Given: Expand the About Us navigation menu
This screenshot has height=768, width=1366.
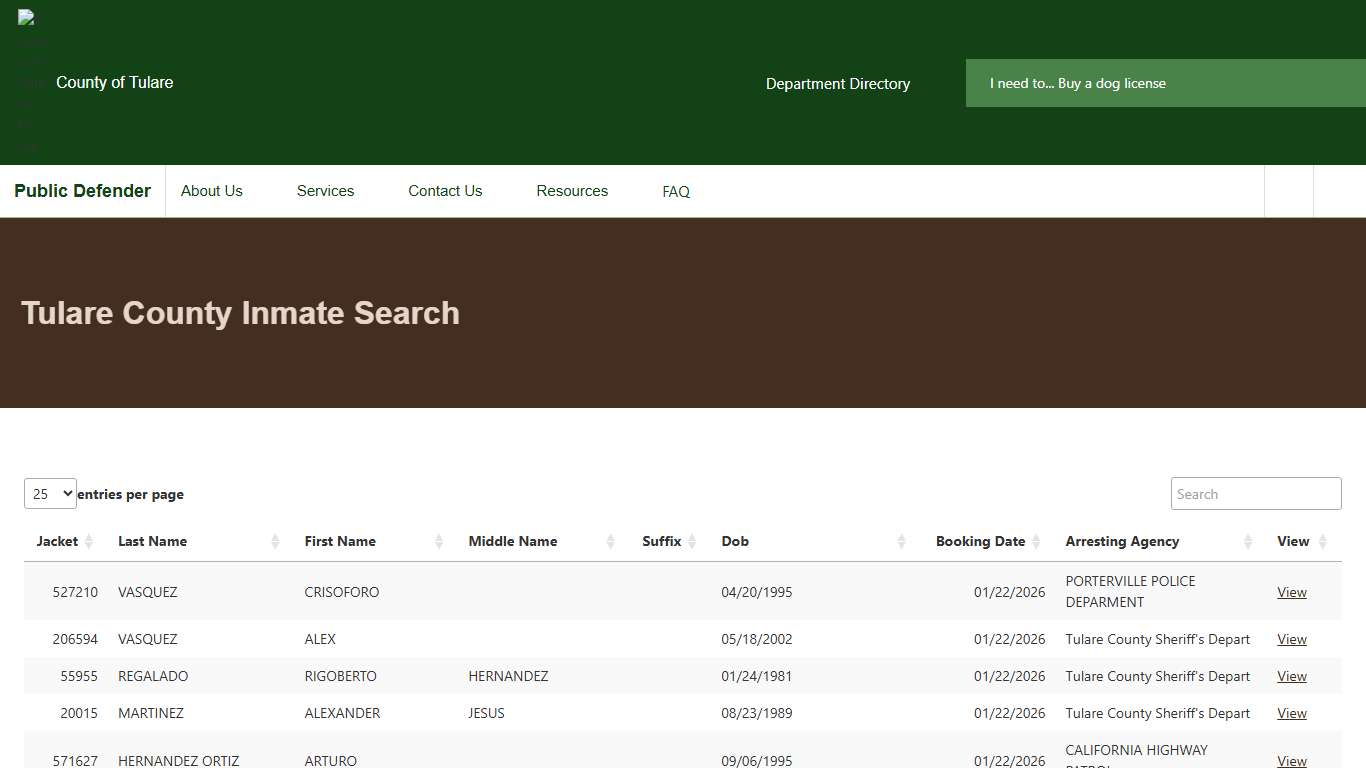Looking at the screenshot, I should coord(211,191).
